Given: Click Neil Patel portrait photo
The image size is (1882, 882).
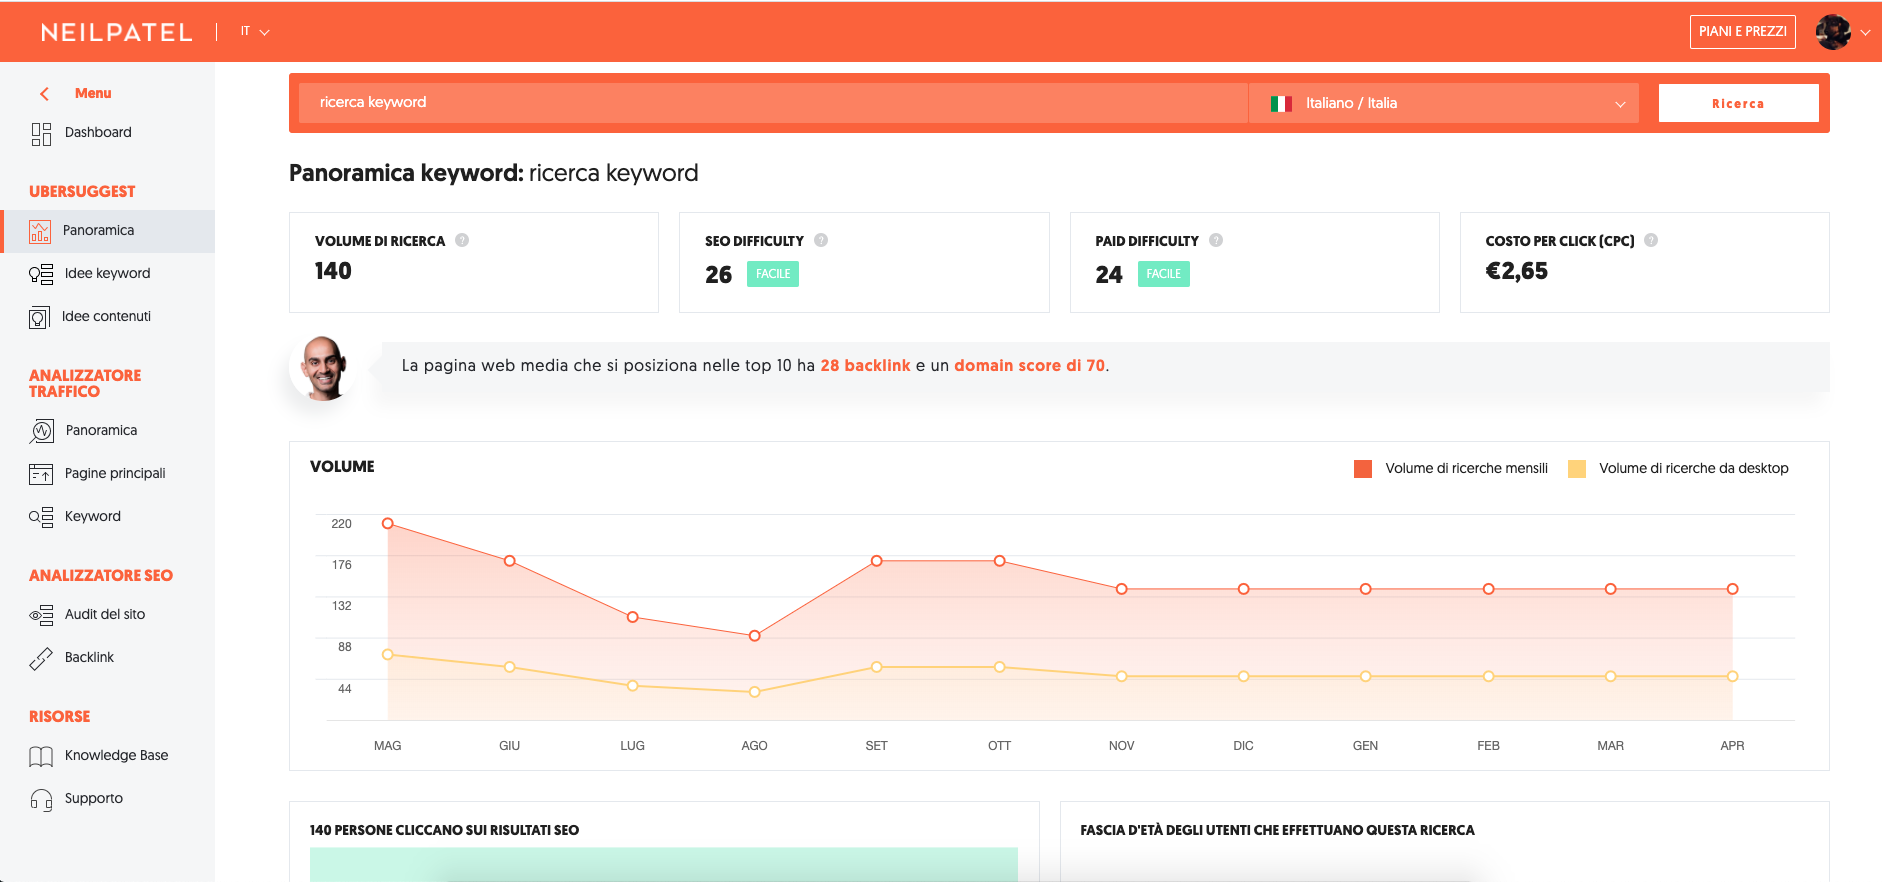Looking at the screenshot, I should click(323, 368).
